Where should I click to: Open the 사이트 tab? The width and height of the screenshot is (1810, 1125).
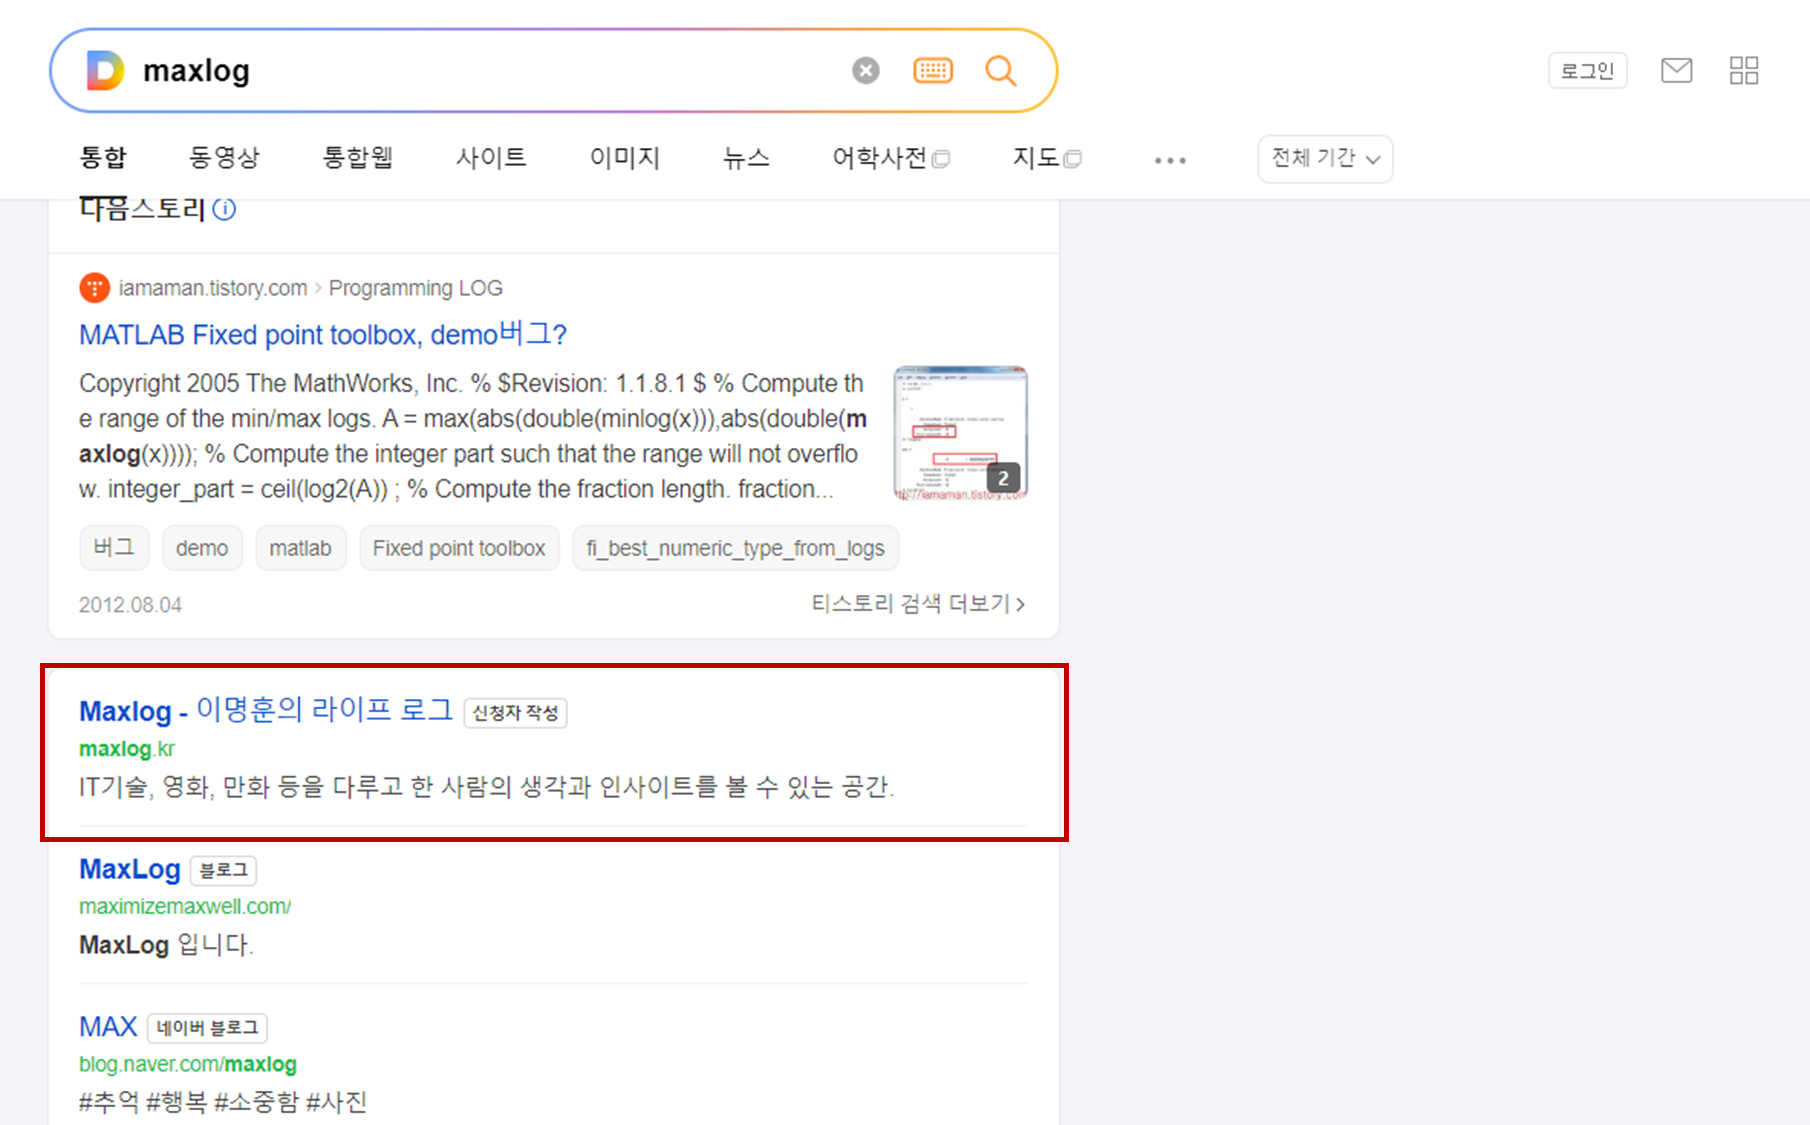coord(491,158)
